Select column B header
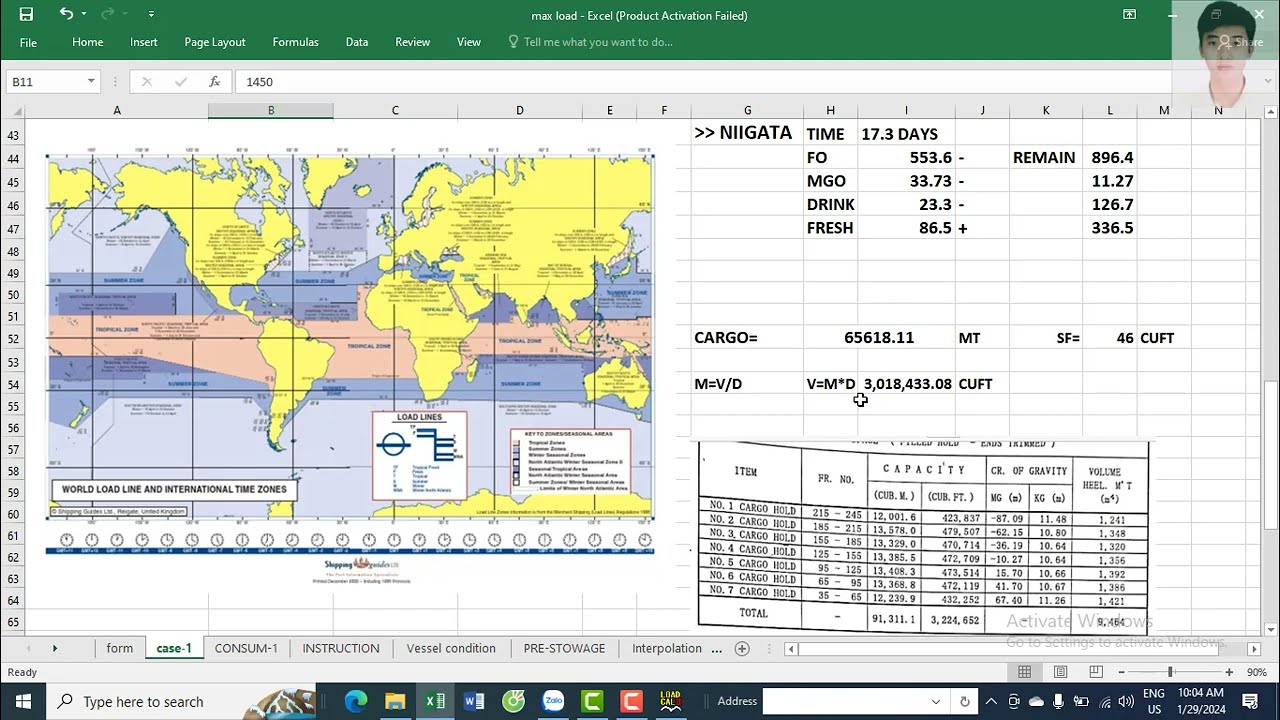The image size is (1280, 720). tap(271, 110)
